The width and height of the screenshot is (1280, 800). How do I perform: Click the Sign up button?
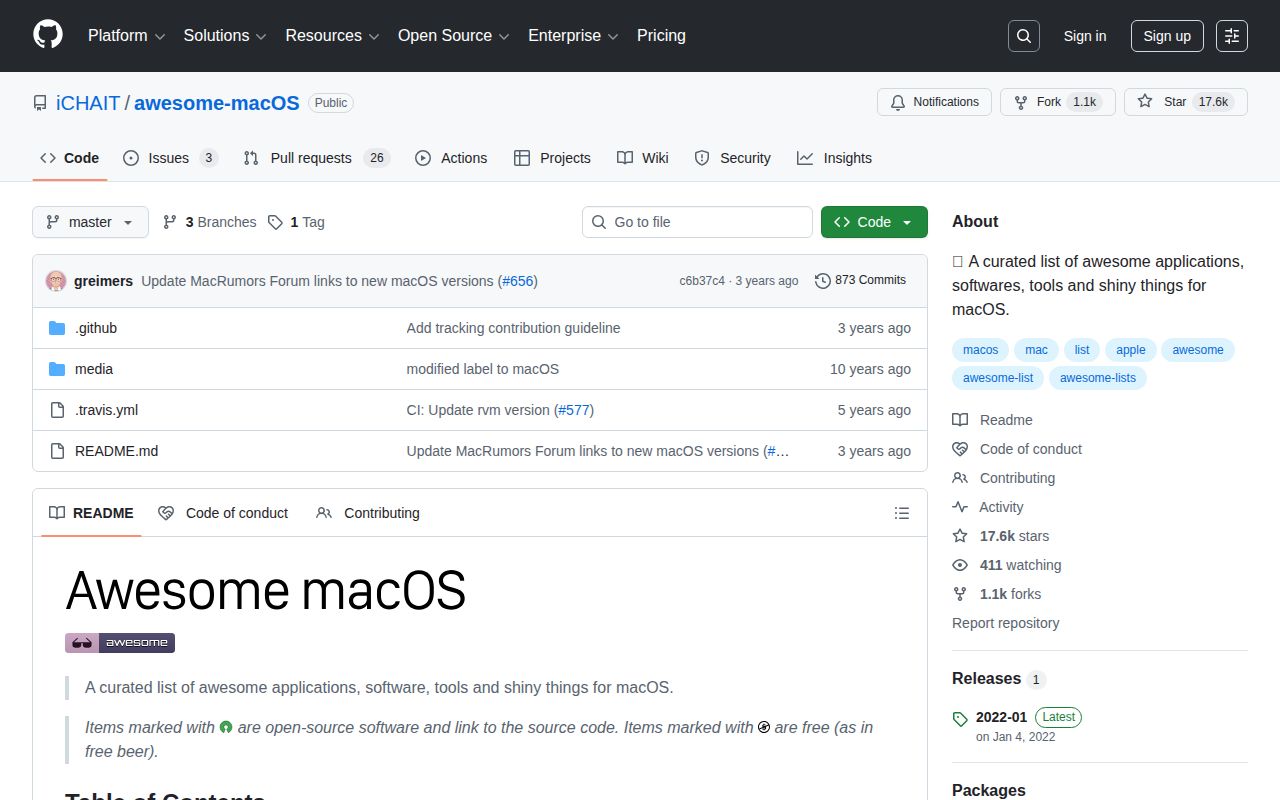1167,35
